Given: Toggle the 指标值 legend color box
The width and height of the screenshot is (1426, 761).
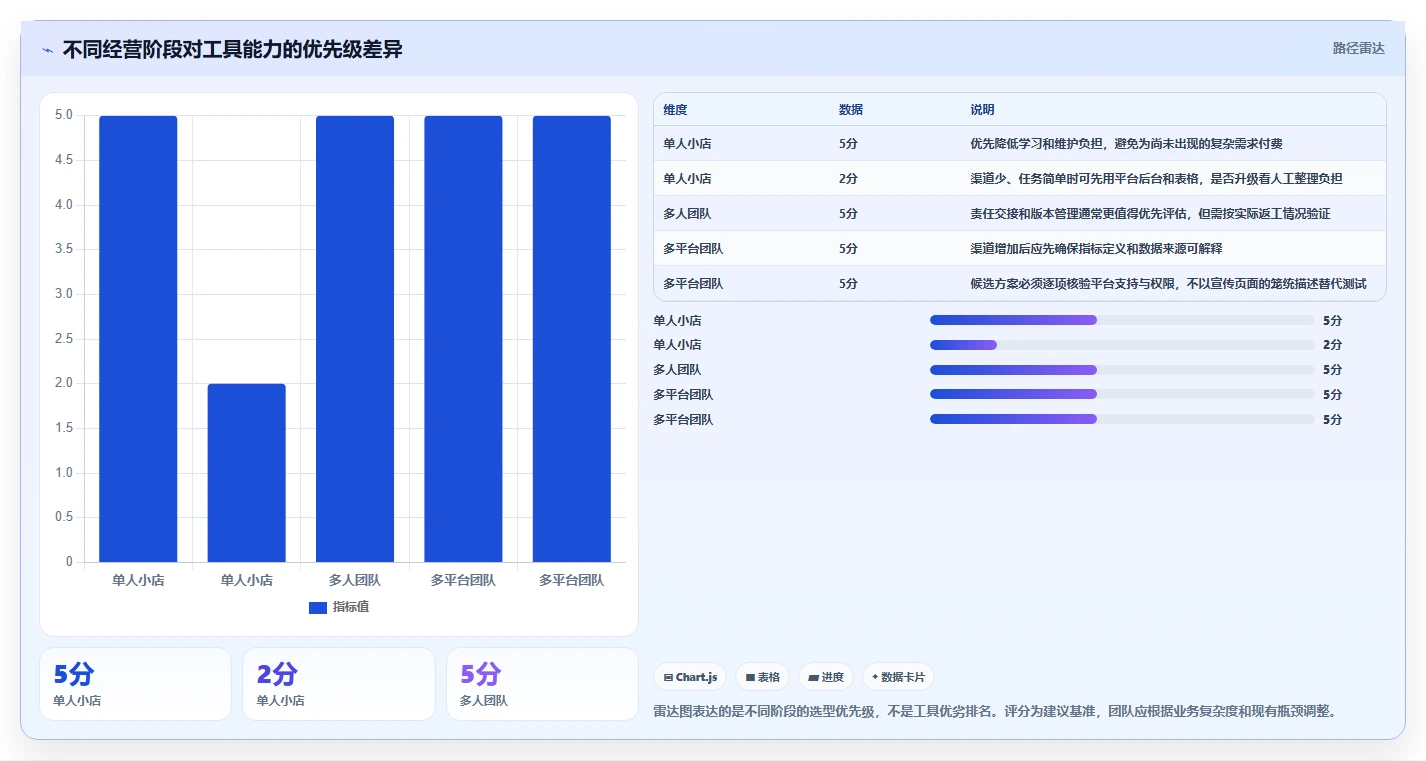Looking at the screenshot, I should click(x=318, y=608).
